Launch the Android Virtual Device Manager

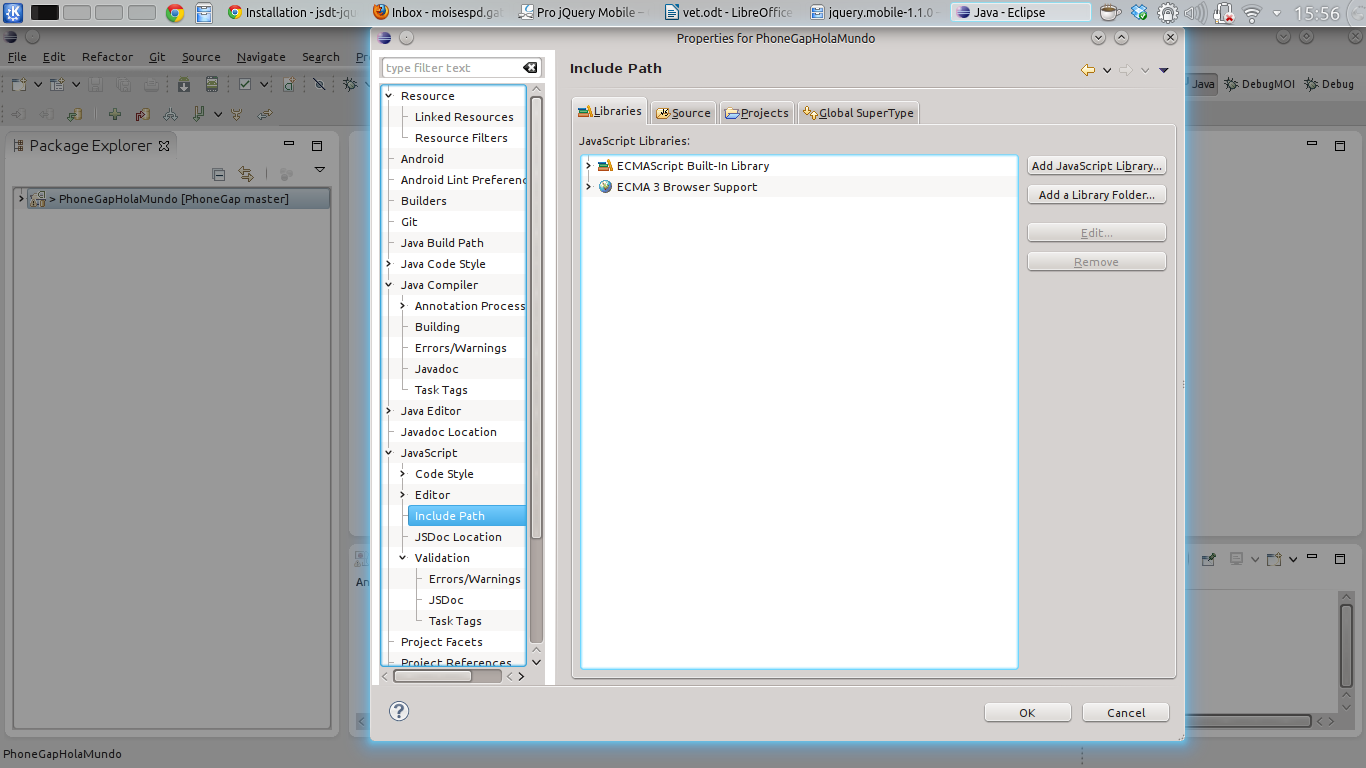point(212,85)
